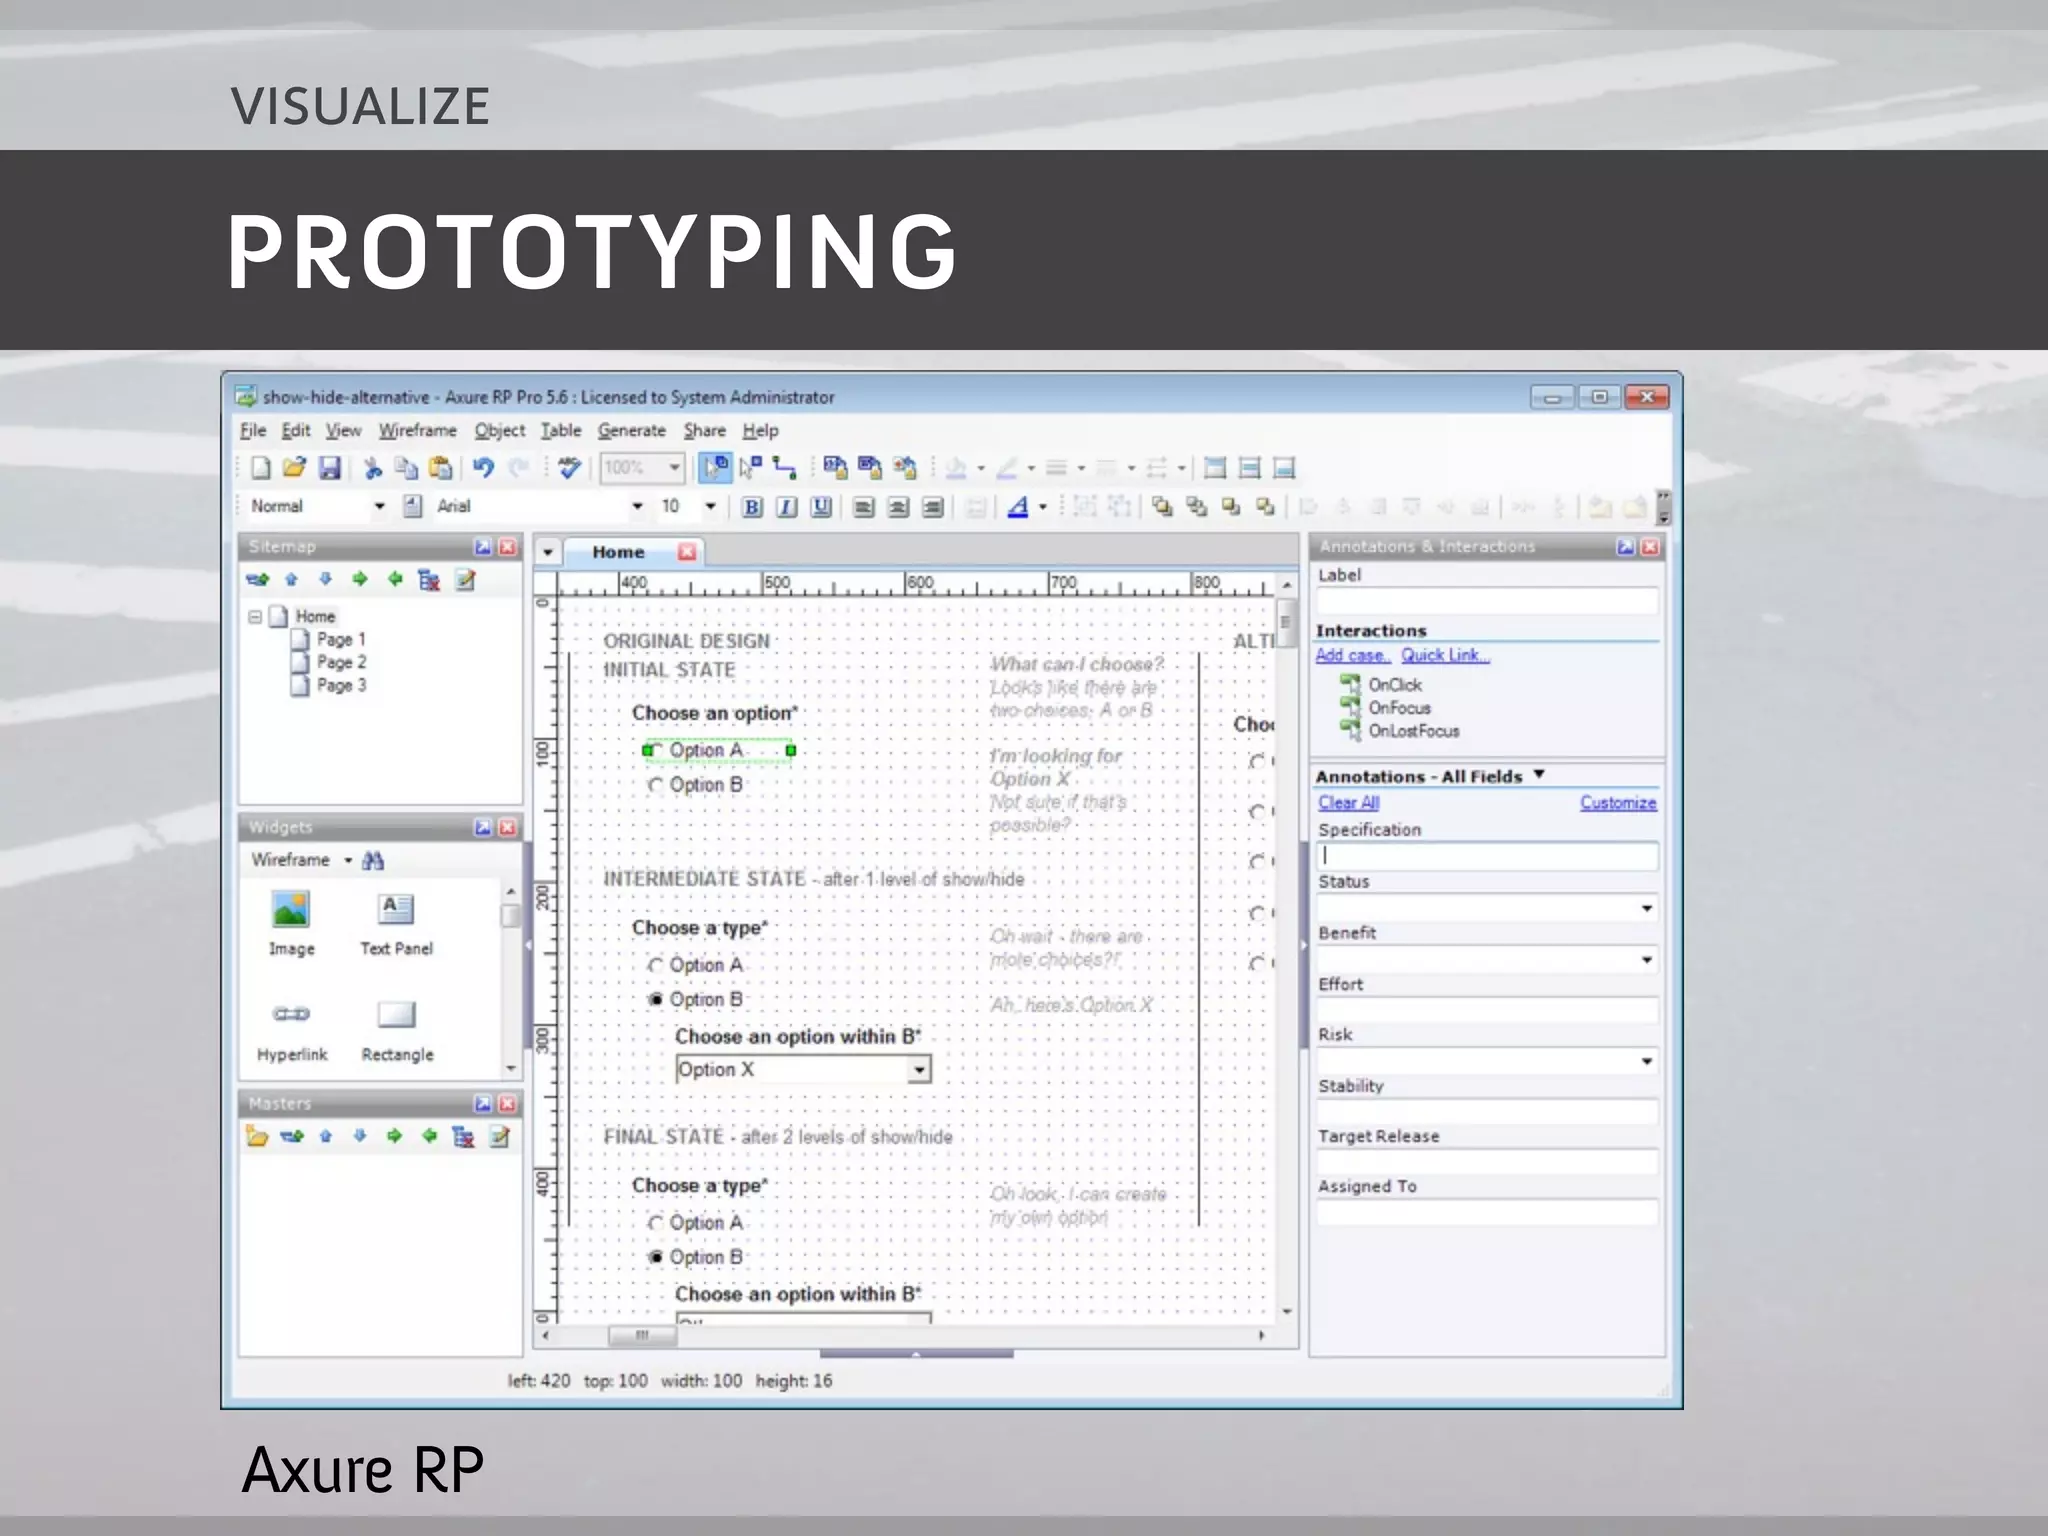Select the OnClick interaction
Screen dimensions: 2048x1536
1395,685
